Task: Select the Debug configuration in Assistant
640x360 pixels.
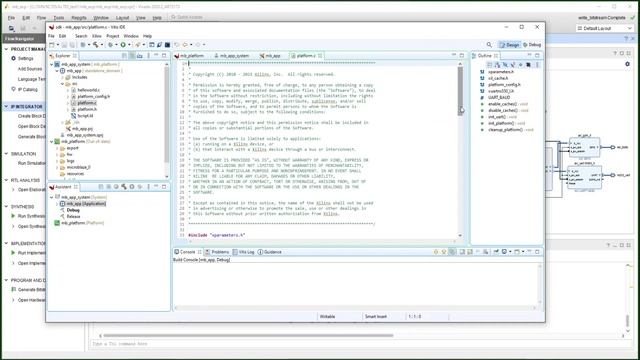Action: click(x=73, y=210)
